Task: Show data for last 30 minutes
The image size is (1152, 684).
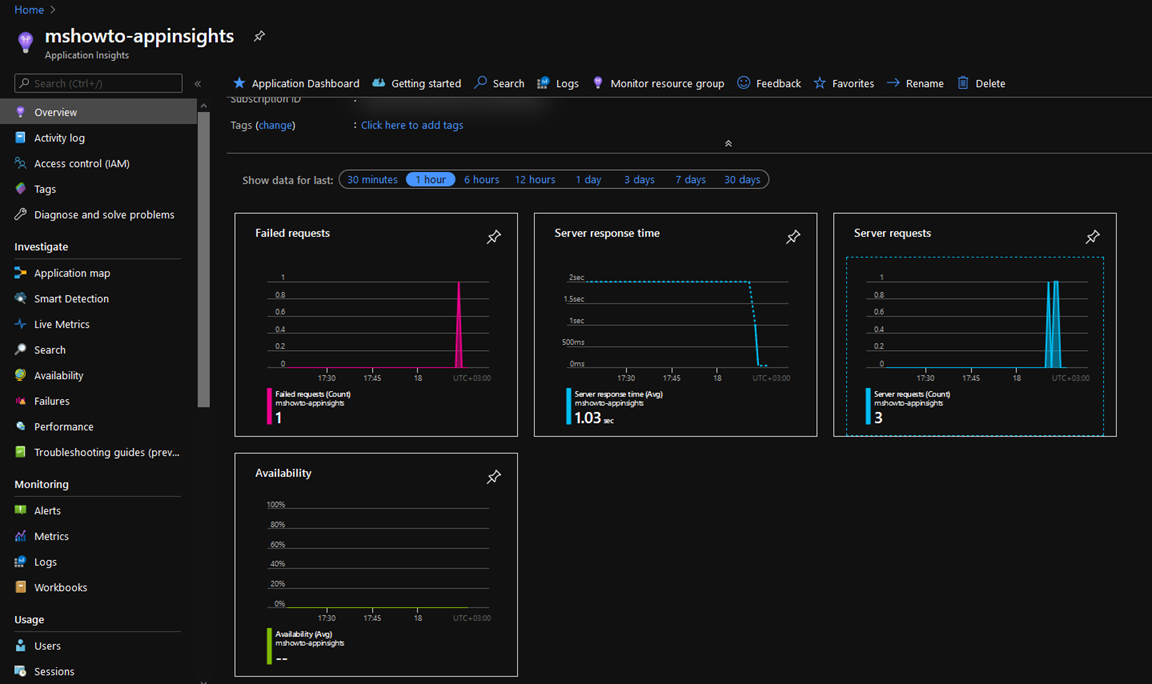Action: 372,180
